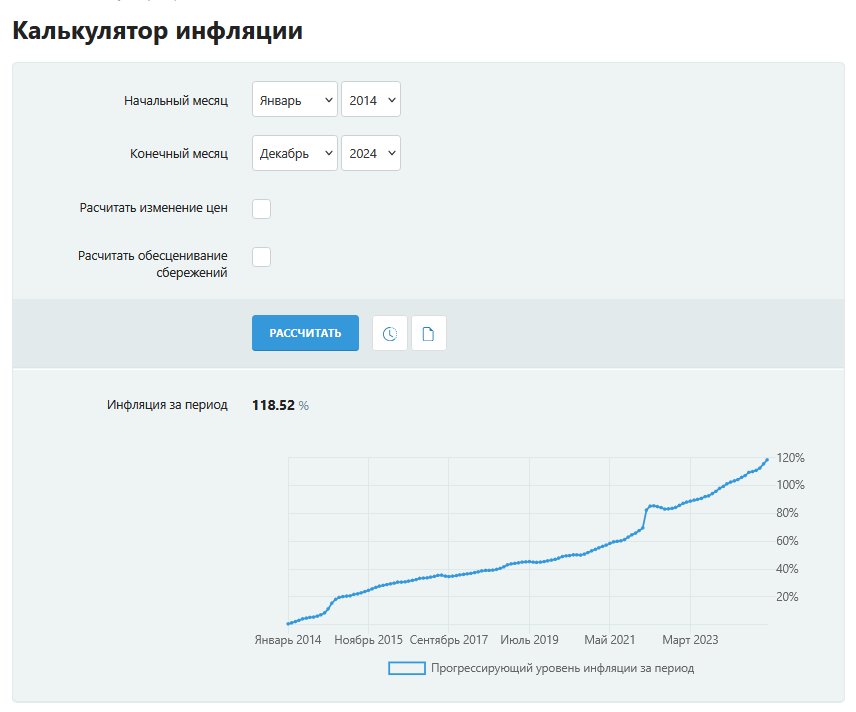Screen dimensions: 856x712
Task: Open the Декабрь end month dropdown
Action: 294,152
